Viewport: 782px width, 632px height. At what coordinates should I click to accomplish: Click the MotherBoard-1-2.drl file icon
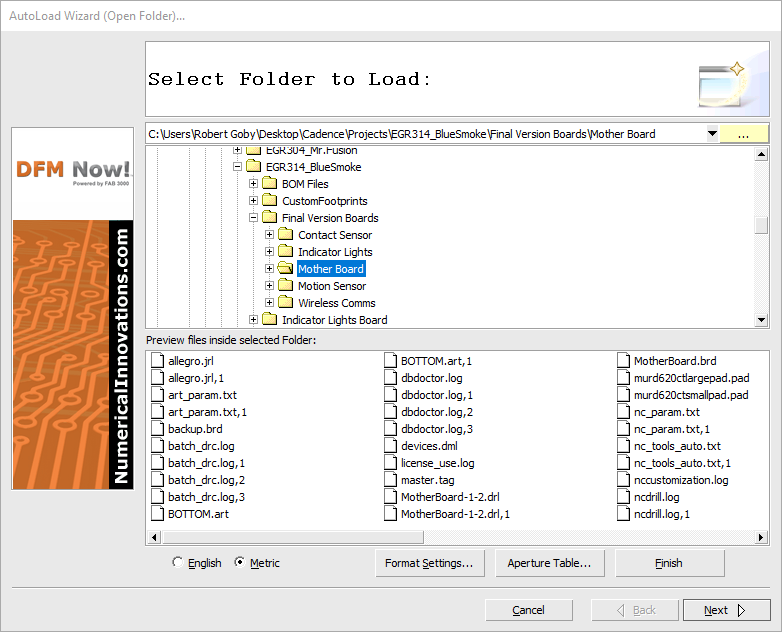pos(391,496)
